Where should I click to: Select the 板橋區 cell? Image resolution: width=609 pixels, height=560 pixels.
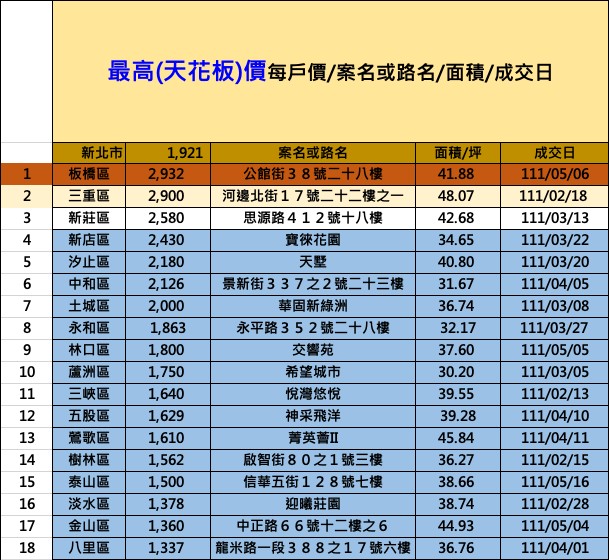pos(89,174)
